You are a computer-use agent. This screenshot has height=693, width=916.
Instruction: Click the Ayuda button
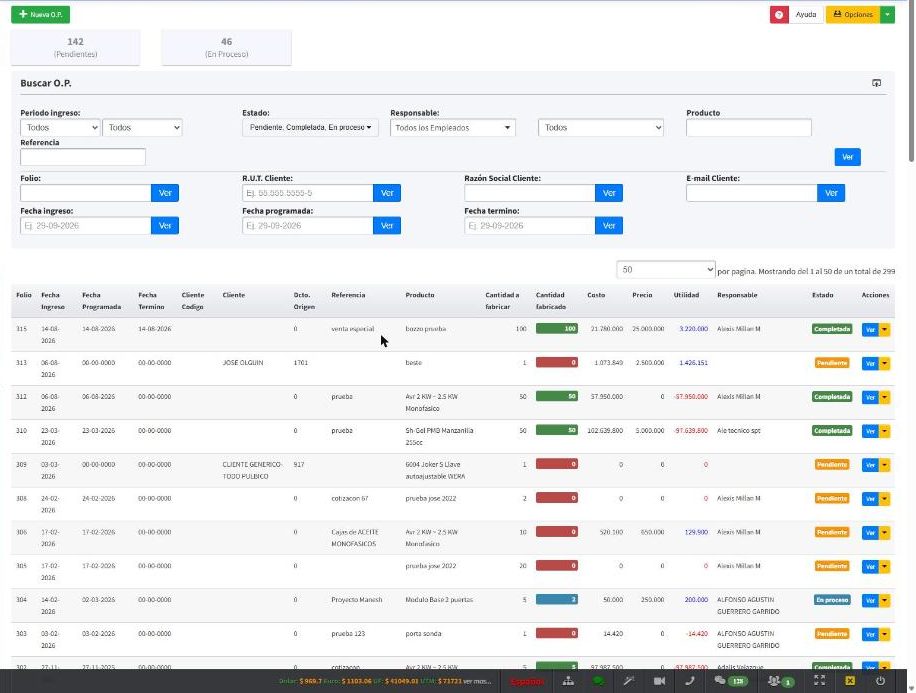tap(806, 15)
